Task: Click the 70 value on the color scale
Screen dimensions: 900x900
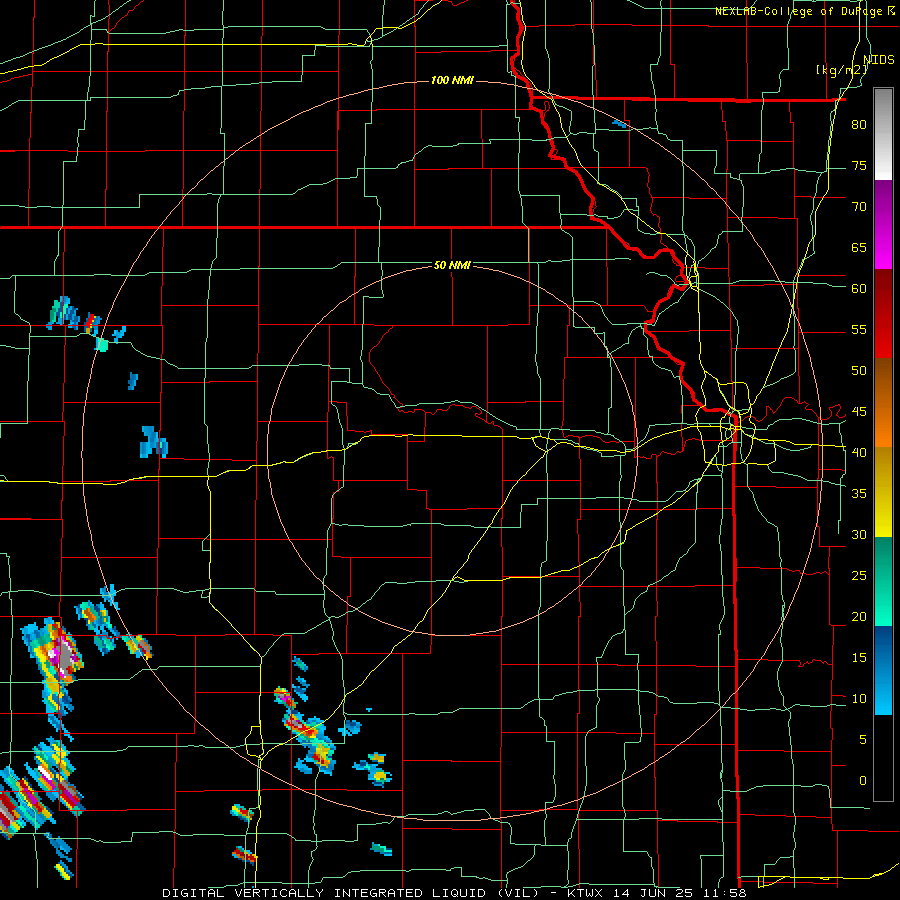Action: [x=859, y=207]
